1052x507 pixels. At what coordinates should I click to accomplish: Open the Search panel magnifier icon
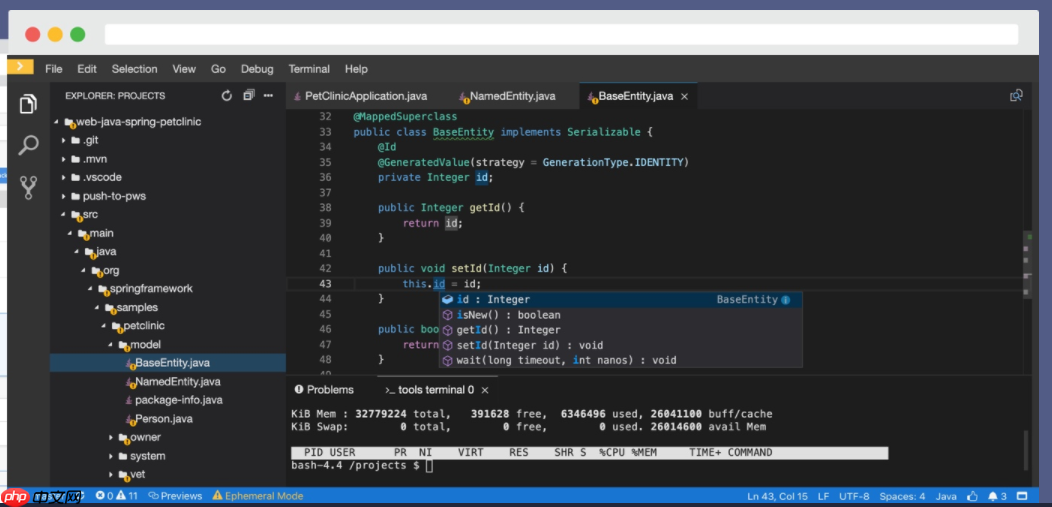(x=28, y=145)
